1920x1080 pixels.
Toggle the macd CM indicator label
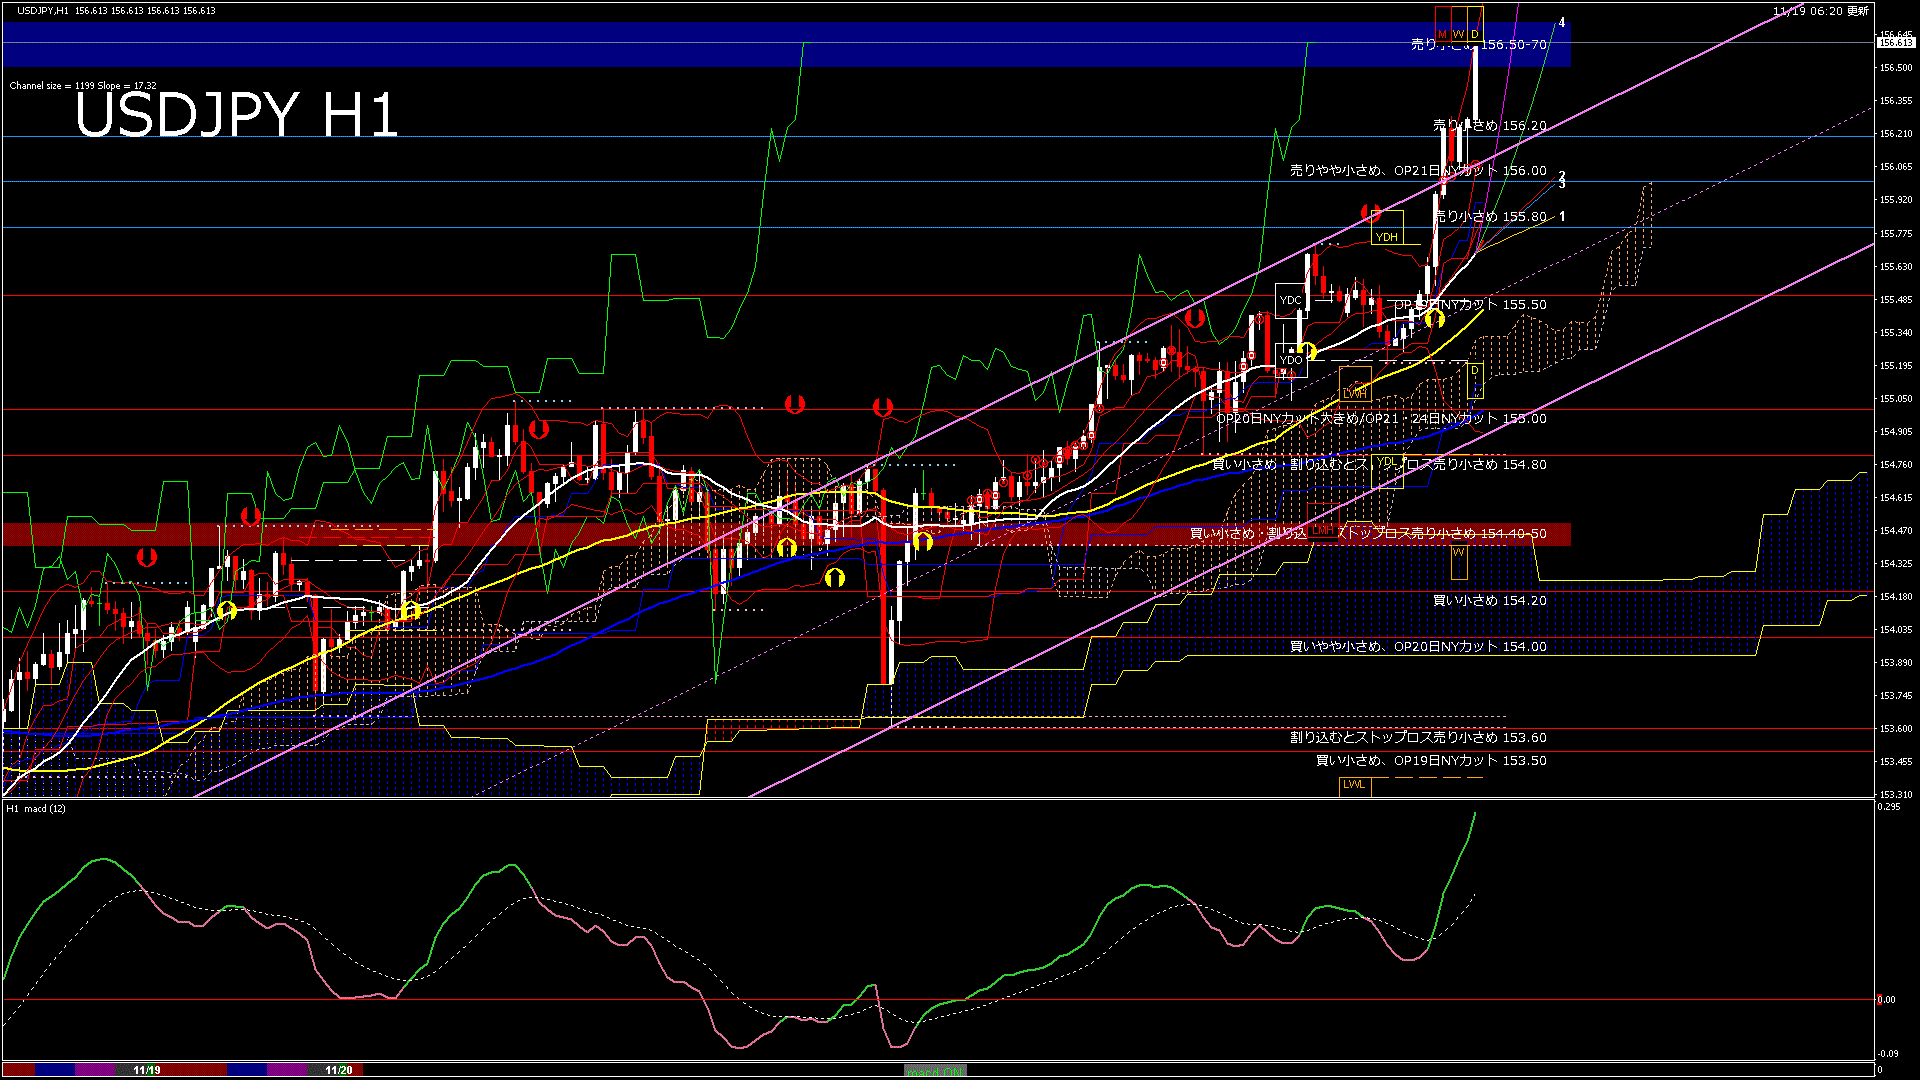pyautogui.click(x=935, y=1070)
